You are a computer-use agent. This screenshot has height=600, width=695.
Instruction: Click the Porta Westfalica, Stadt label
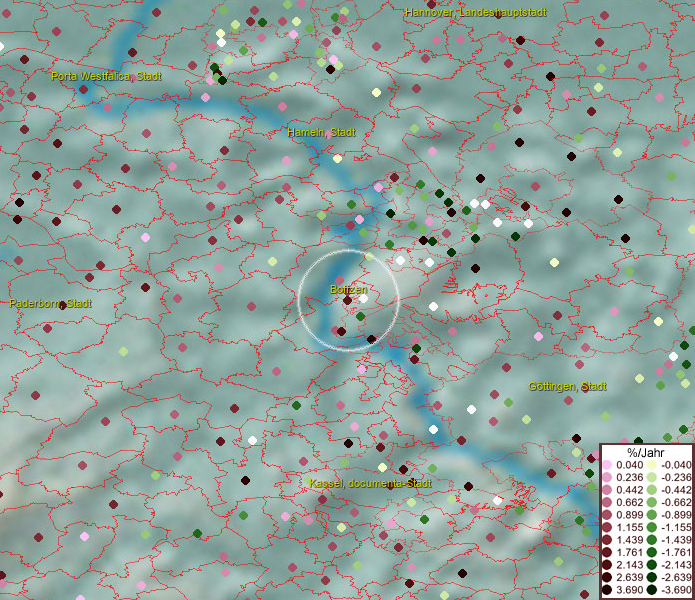[x=106, y=76]
